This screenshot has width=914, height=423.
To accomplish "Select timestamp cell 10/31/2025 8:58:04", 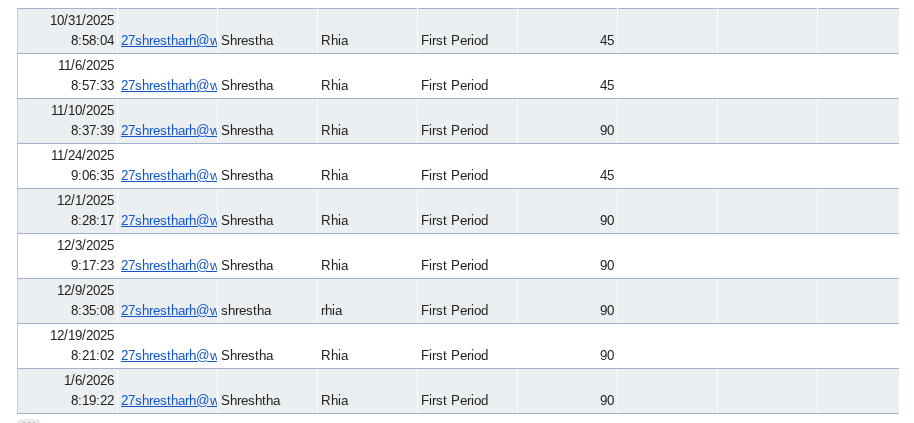I will click(68, 31).
